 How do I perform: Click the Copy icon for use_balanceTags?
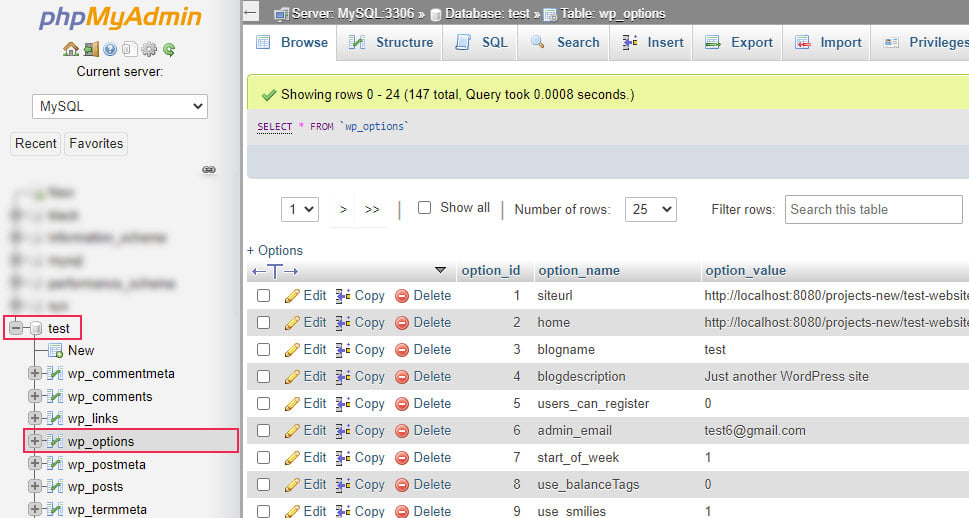coord(343,485)
